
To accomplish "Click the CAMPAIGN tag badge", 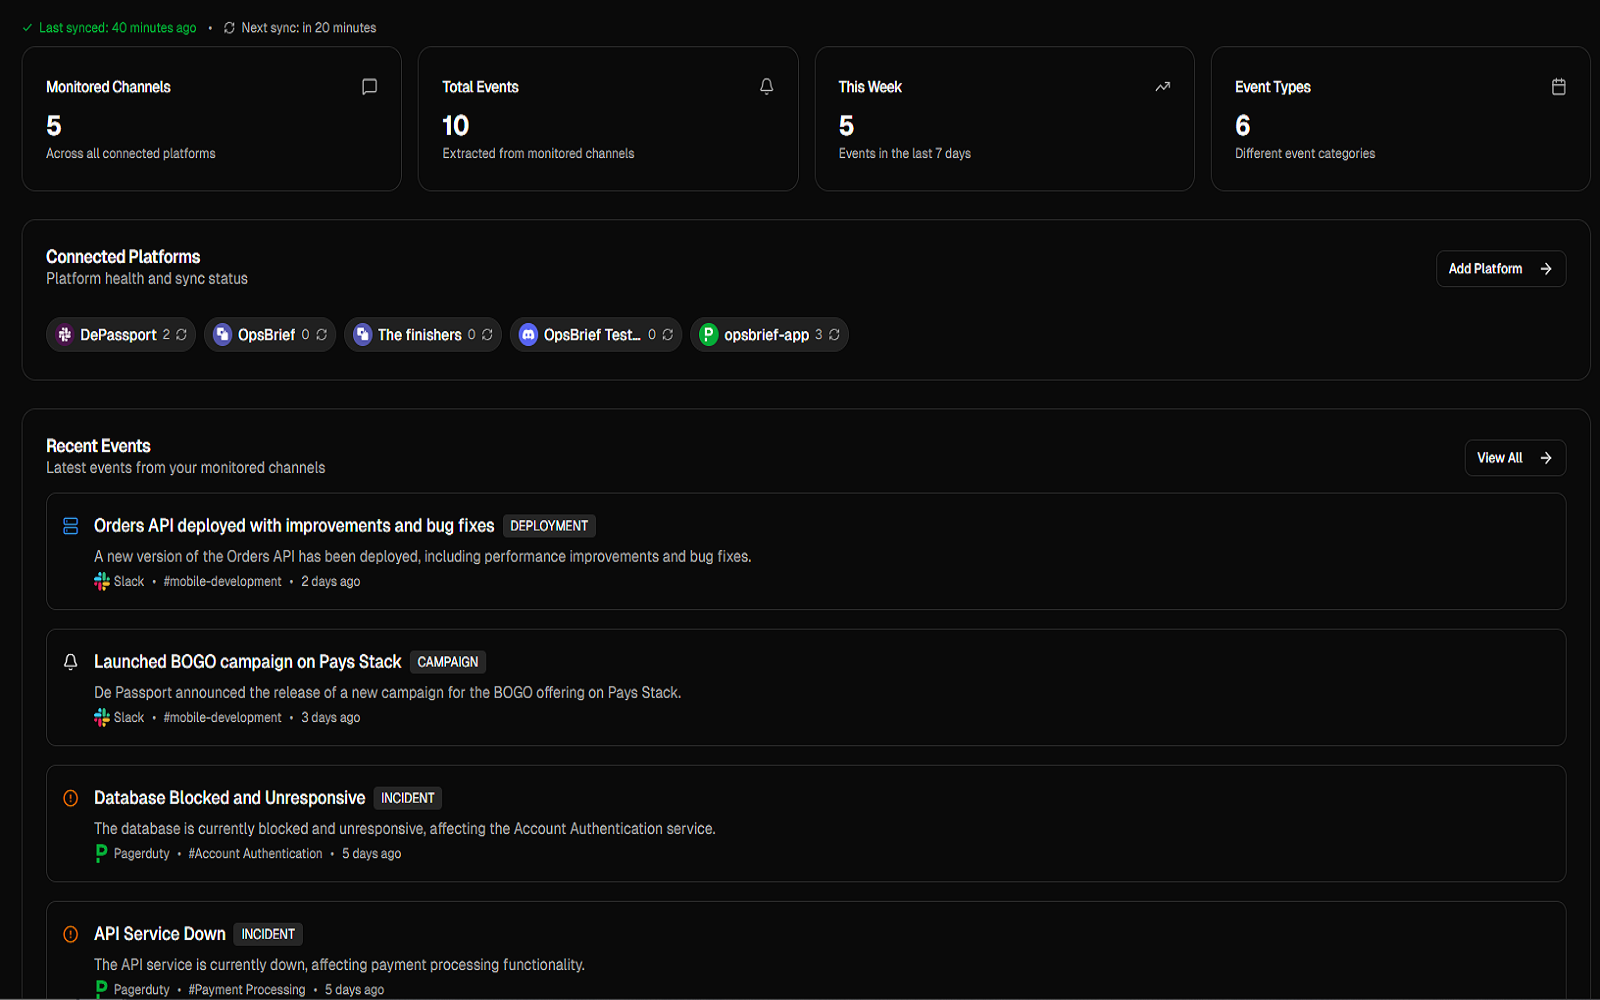I will click(x=448, y=662).
